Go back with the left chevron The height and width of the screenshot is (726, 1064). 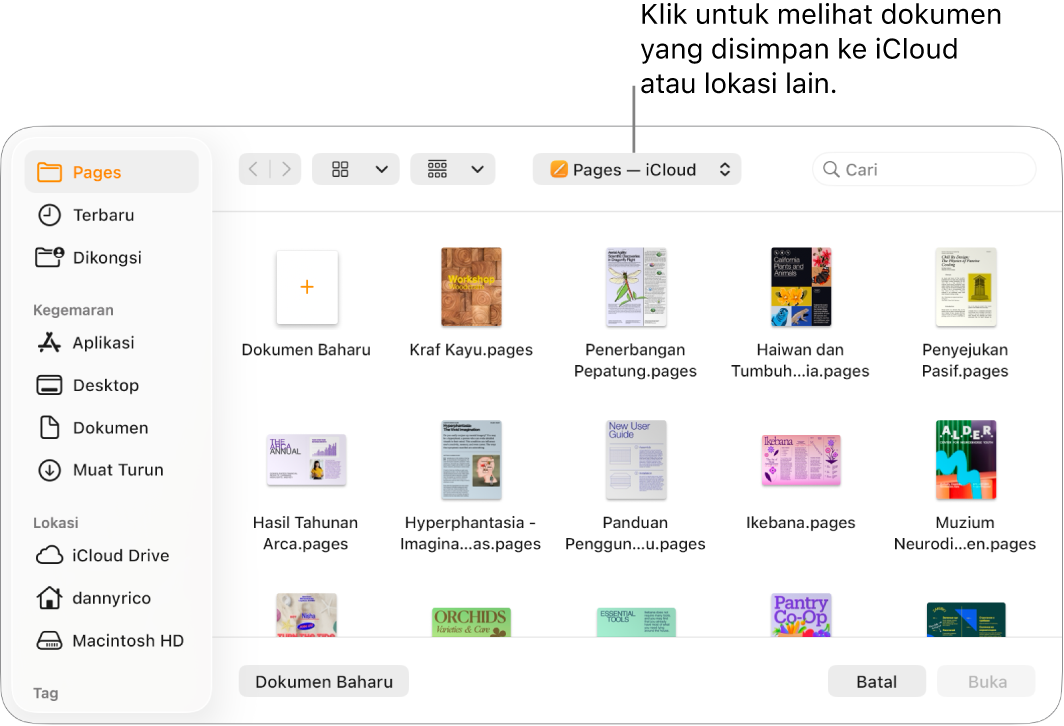(x=253, y=169)
